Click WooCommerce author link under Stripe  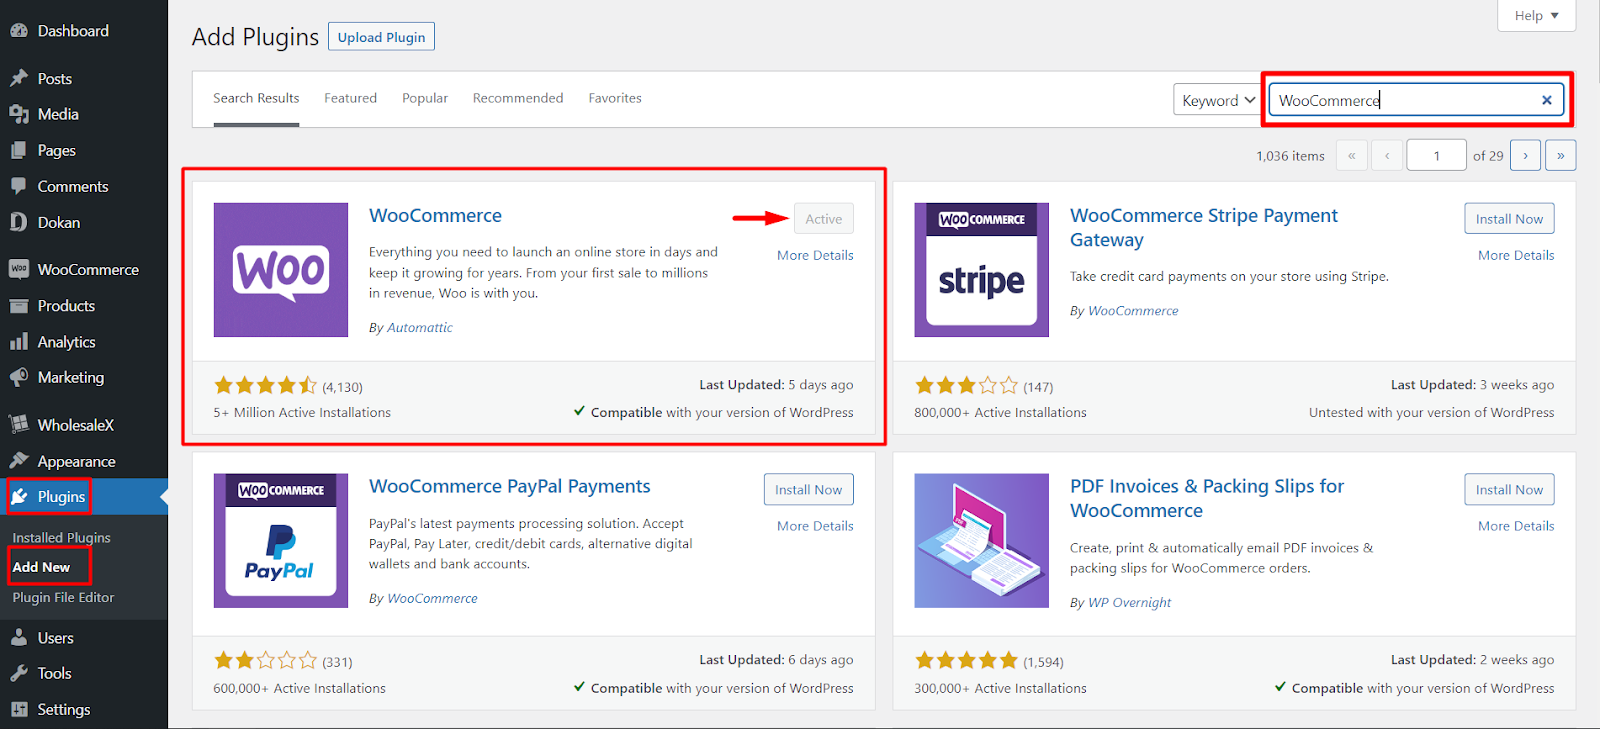(1133, 311)
